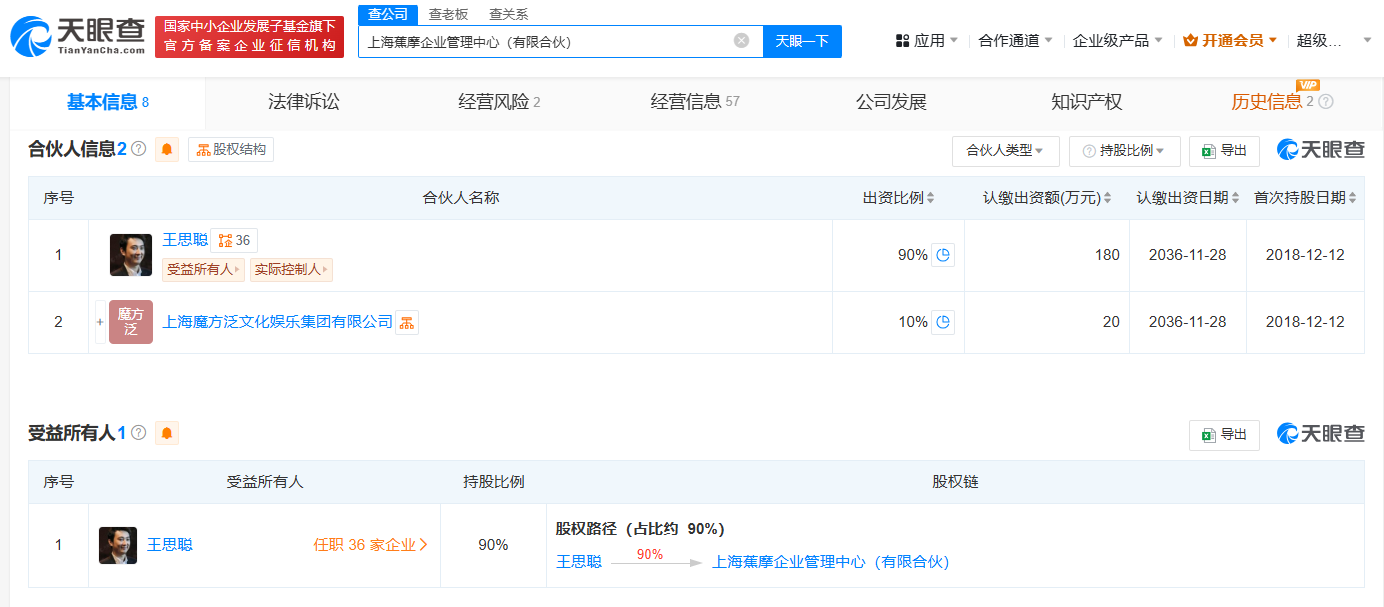This screenshot has width=1384, height=607.
Task: Clear the search box using the X icon
Action: pyautogui.click(x=741, y=41)
